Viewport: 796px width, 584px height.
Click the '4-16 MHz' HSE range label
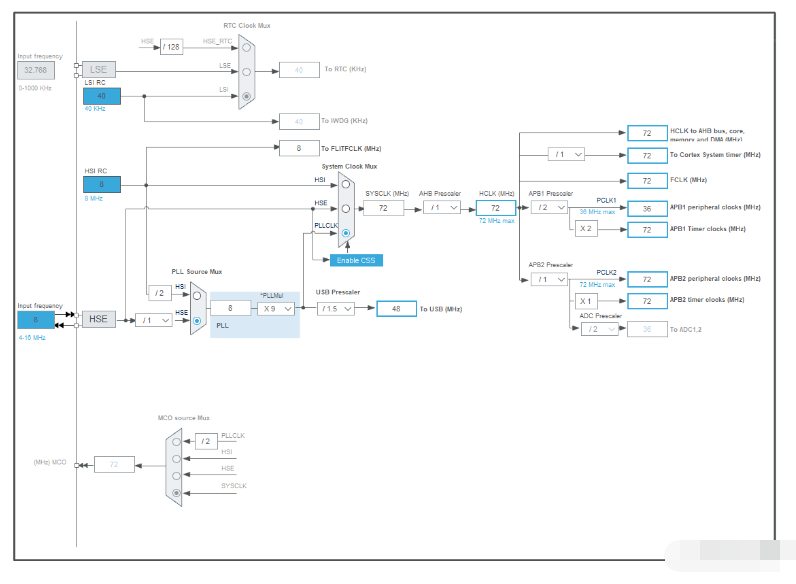32,337
